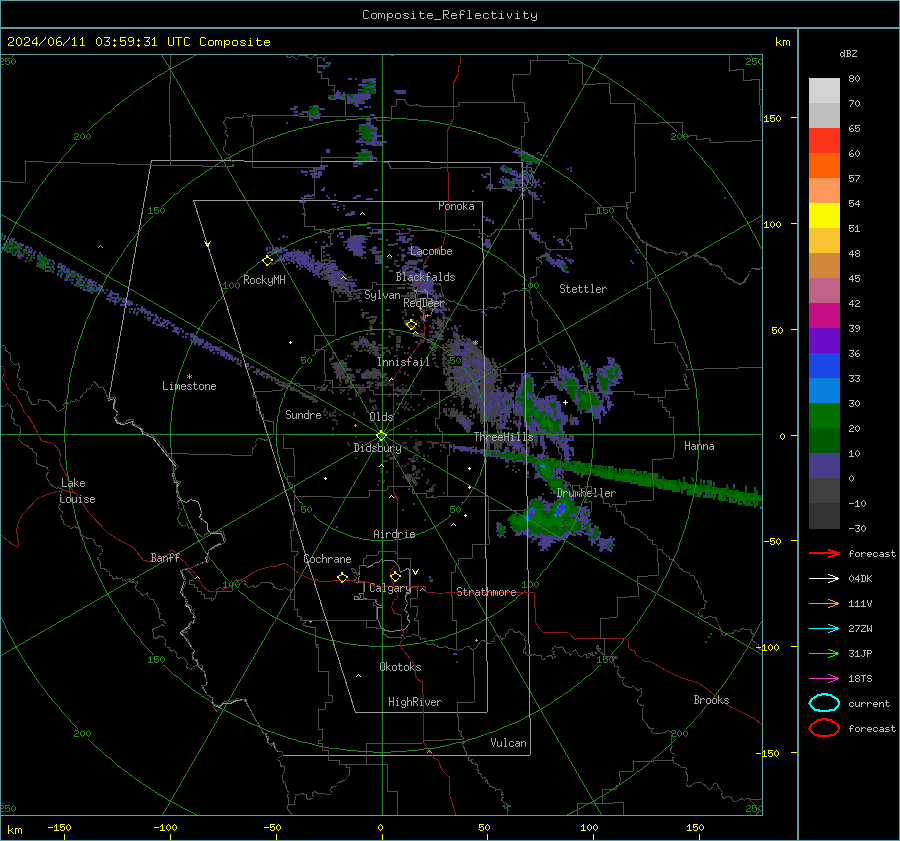Select the bright green 30-20 dBZ swatch
The image size is (900, 841).
[x=824, y=416]
